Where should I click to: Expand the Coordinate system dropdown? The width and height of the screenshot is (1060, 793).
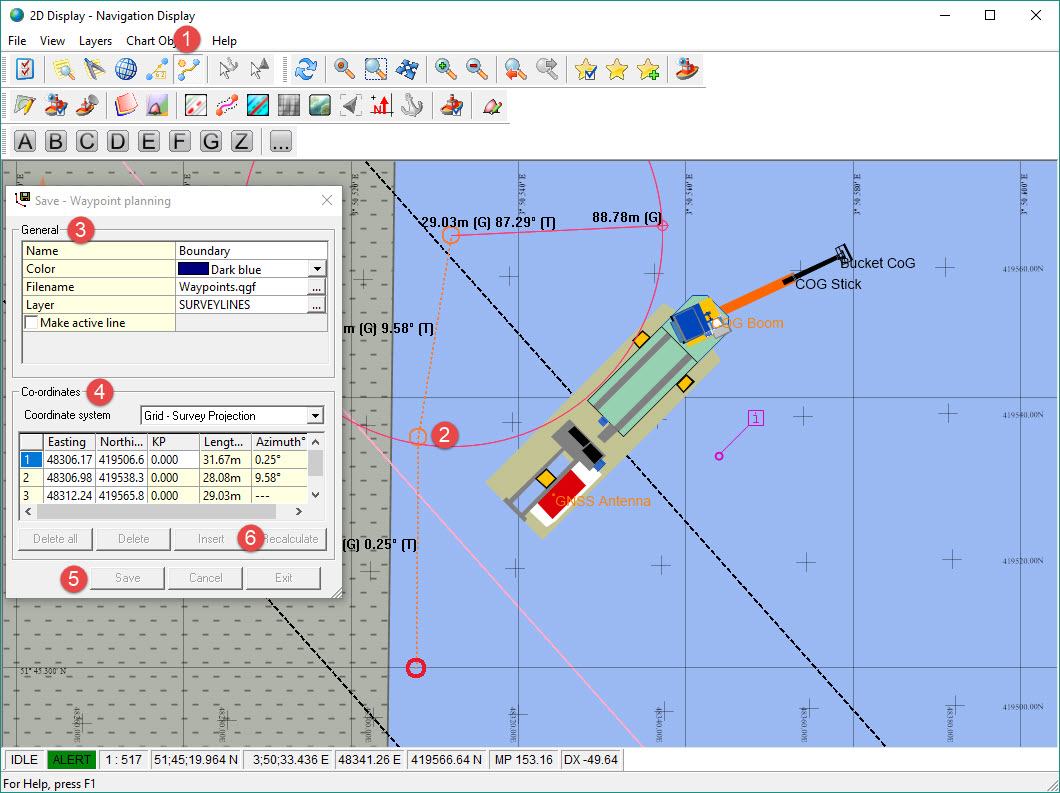coord(315,416)
